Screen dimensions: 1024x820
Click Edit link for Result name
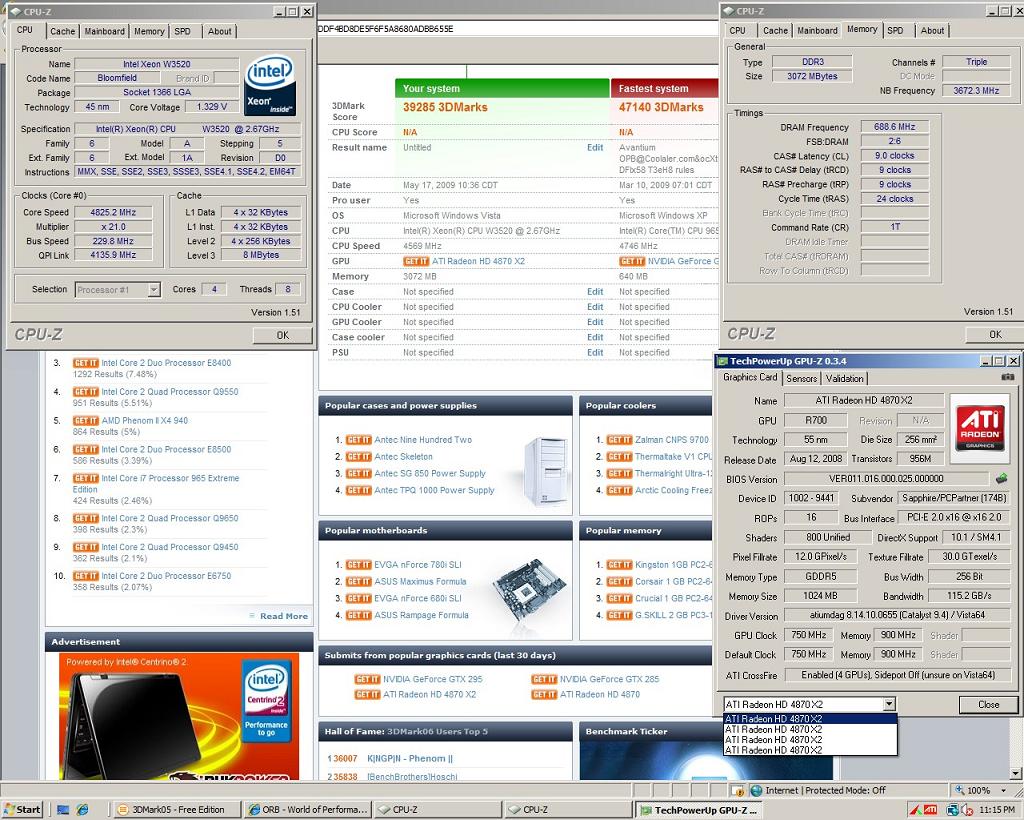pos(595,148)
